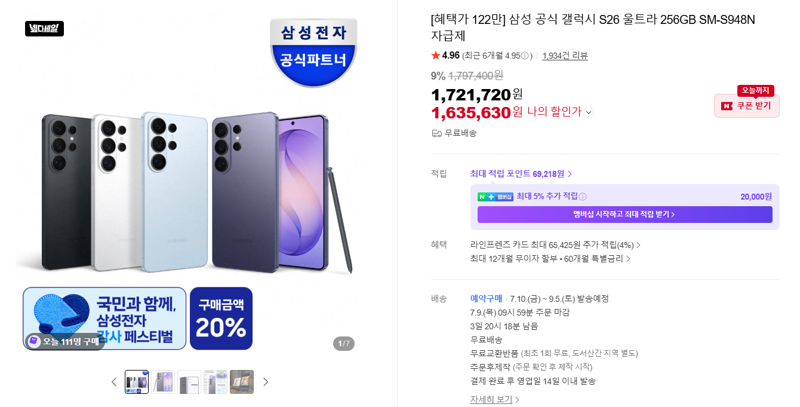This screenshot has width=800, height=407.
Task: Expand 최대 적립 포인트 69,218원 details
Action: click(x=520, y=174)
